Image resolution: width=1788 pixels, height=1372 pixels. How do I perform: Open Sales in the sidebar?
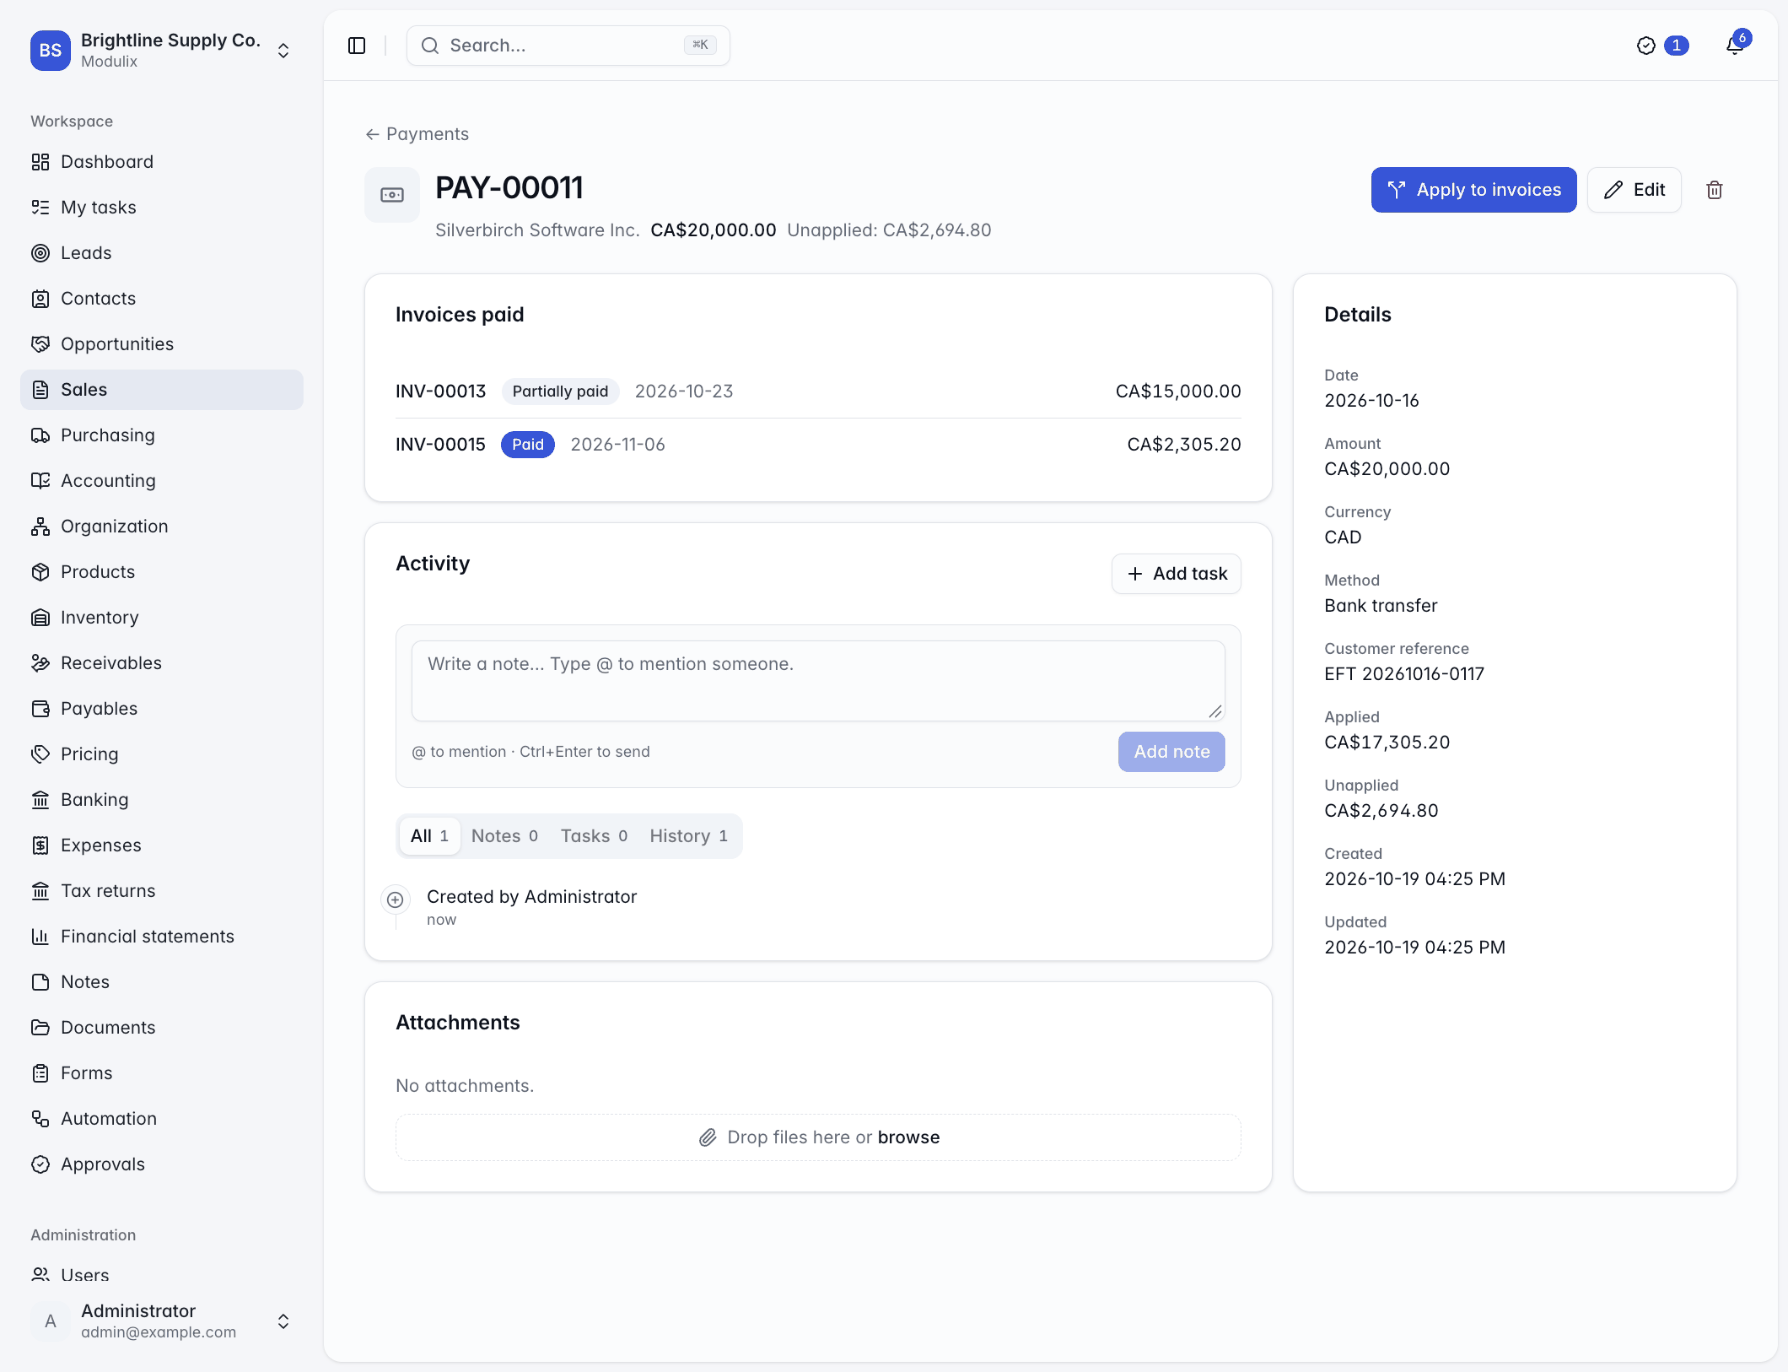(x=161, y=390)
